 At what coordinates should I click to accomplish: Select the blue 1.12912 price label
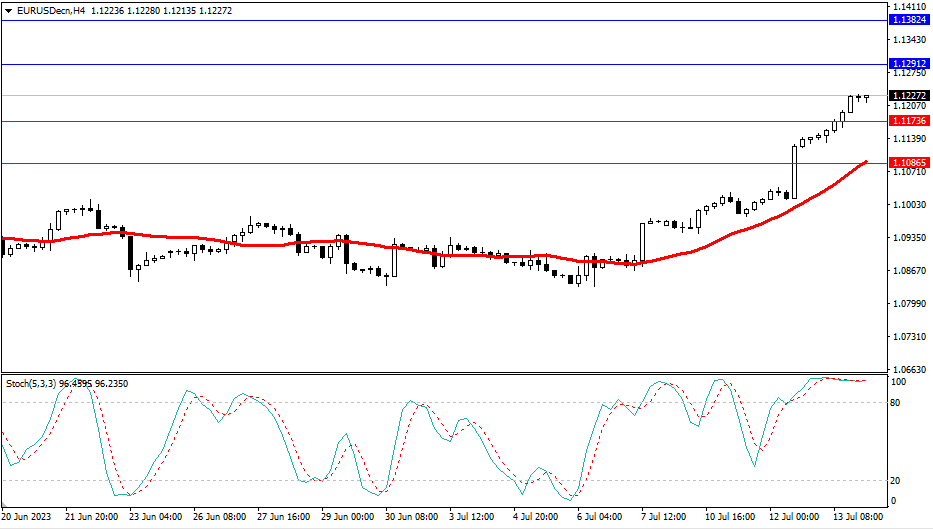pos(908,64)
